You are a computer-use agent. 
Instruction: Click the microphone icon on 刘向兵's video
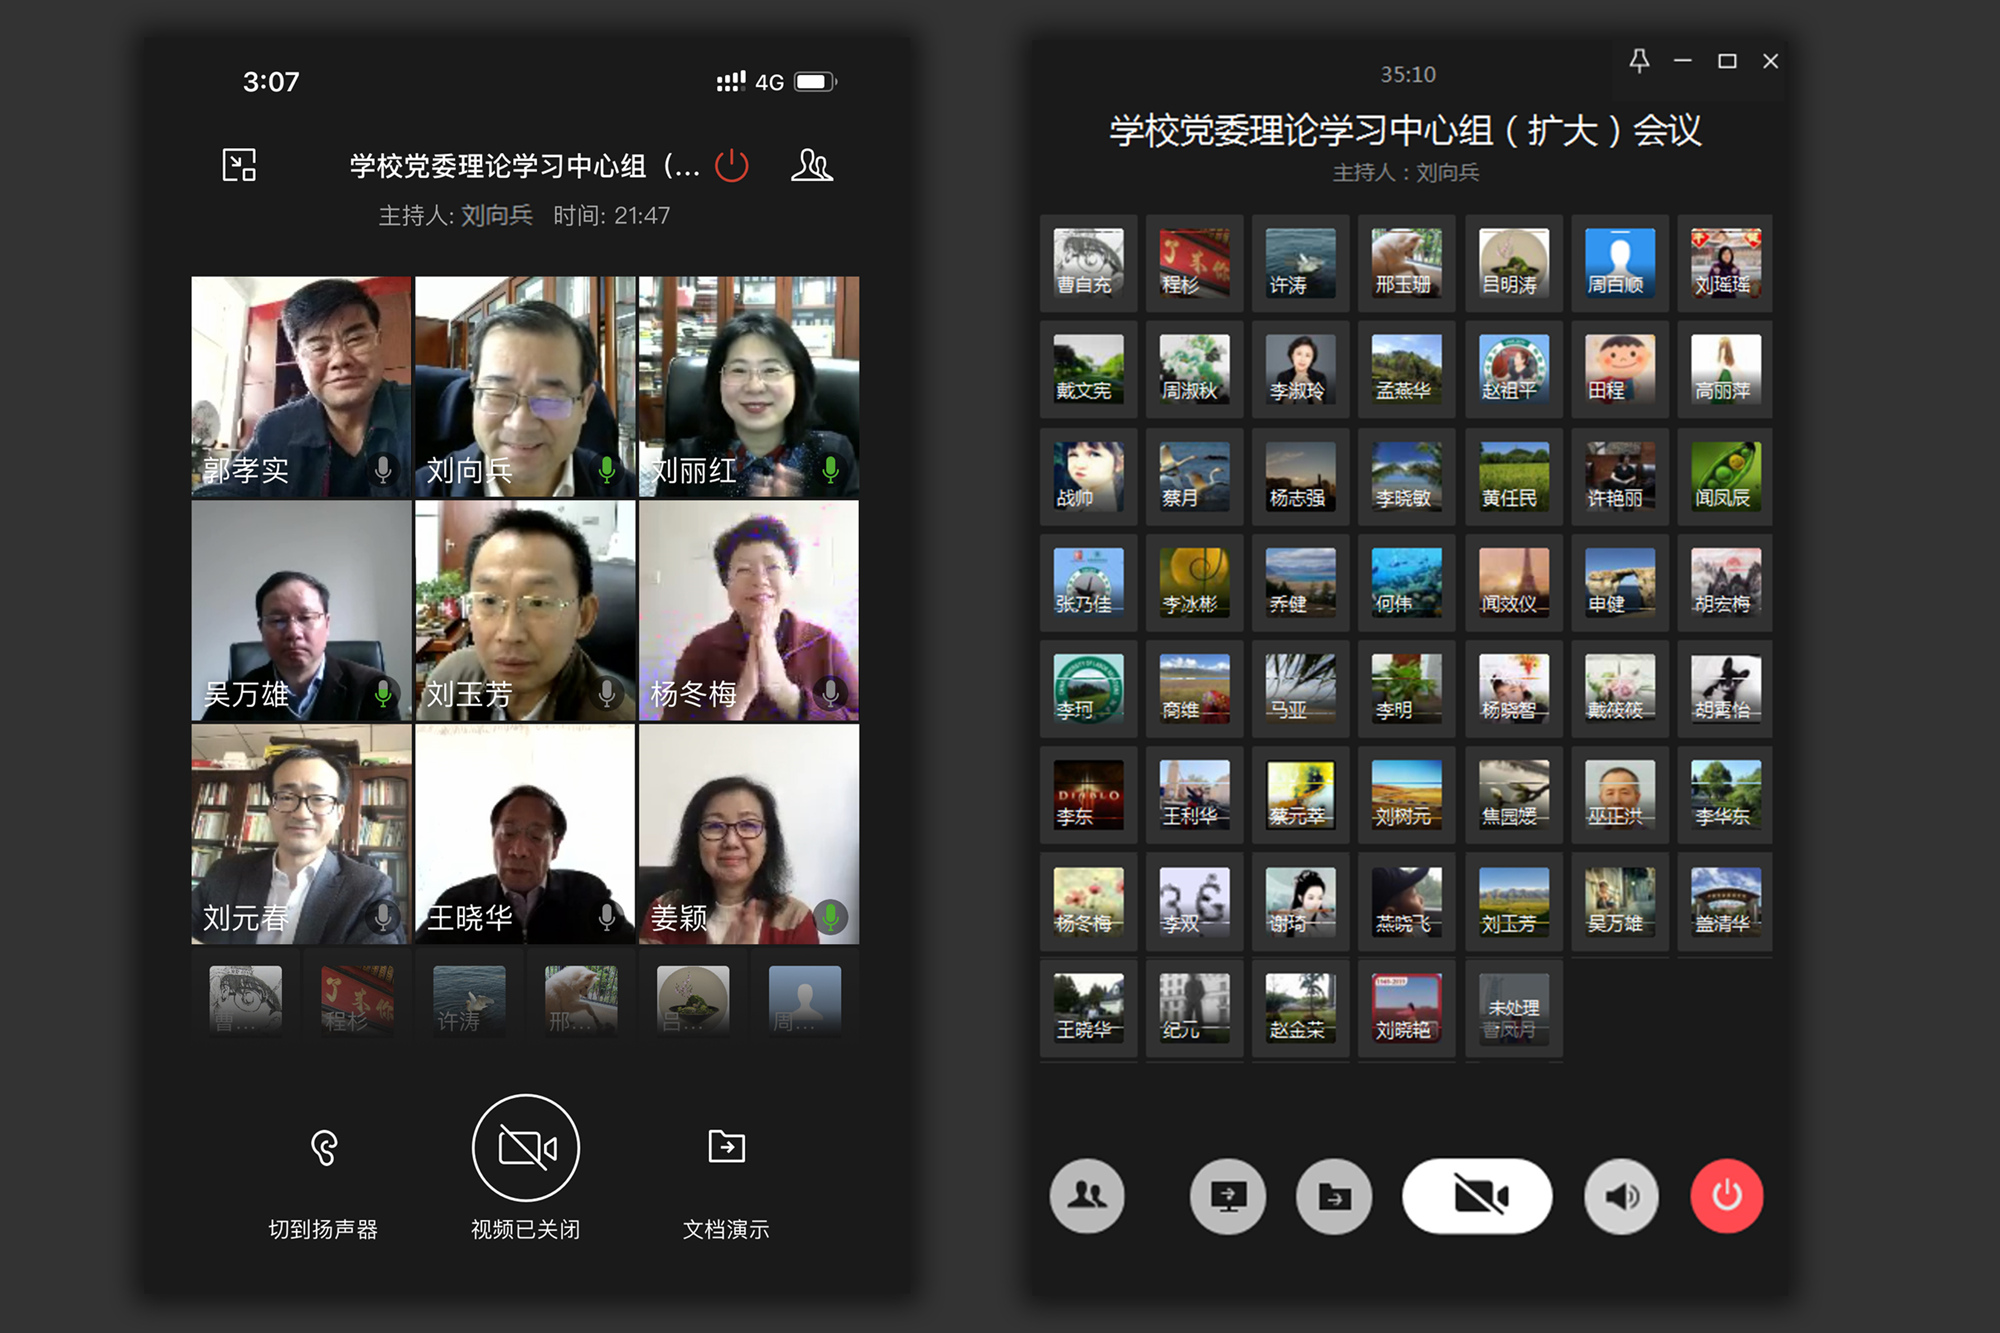pos(607,469)
